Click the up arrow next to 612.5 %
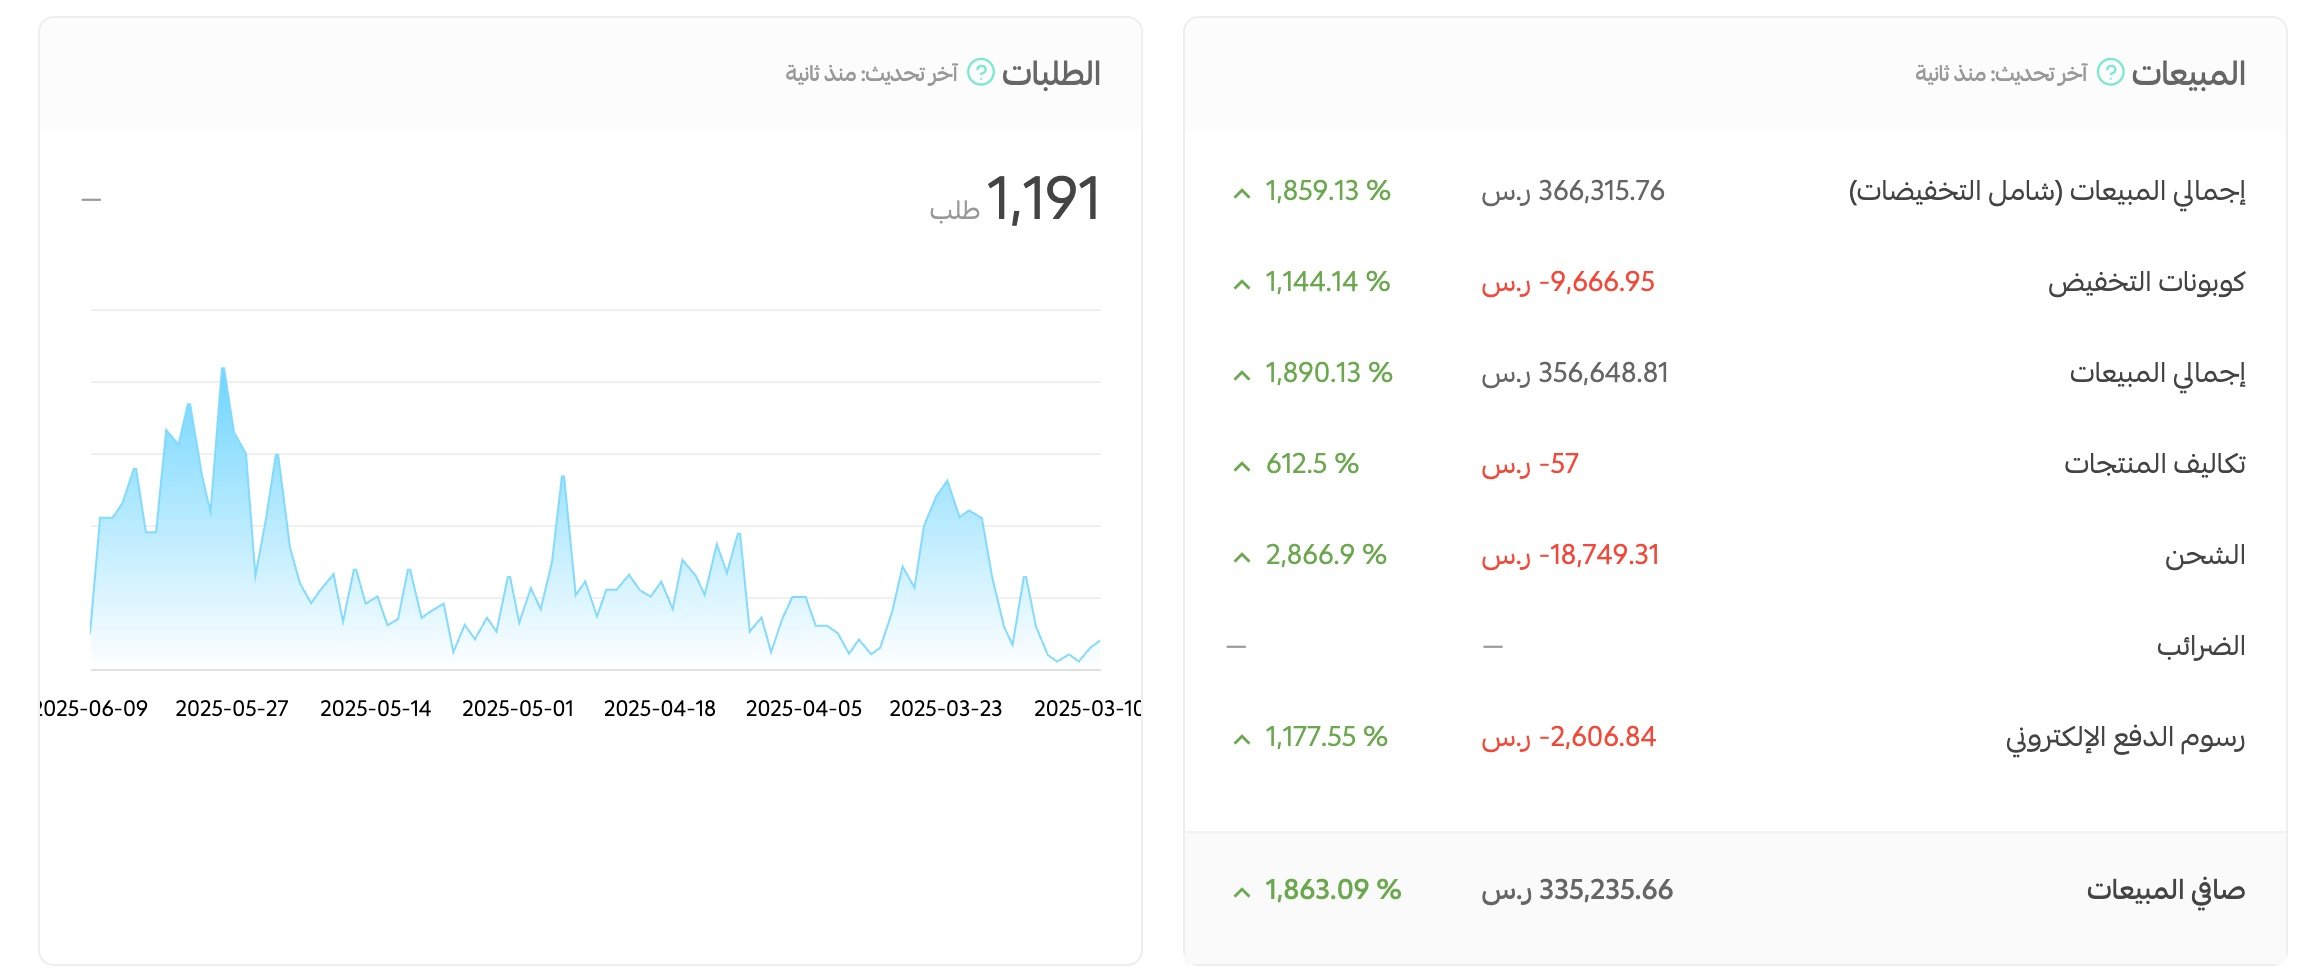Screen dimensions: 2316x980 tap(1242, 466)
